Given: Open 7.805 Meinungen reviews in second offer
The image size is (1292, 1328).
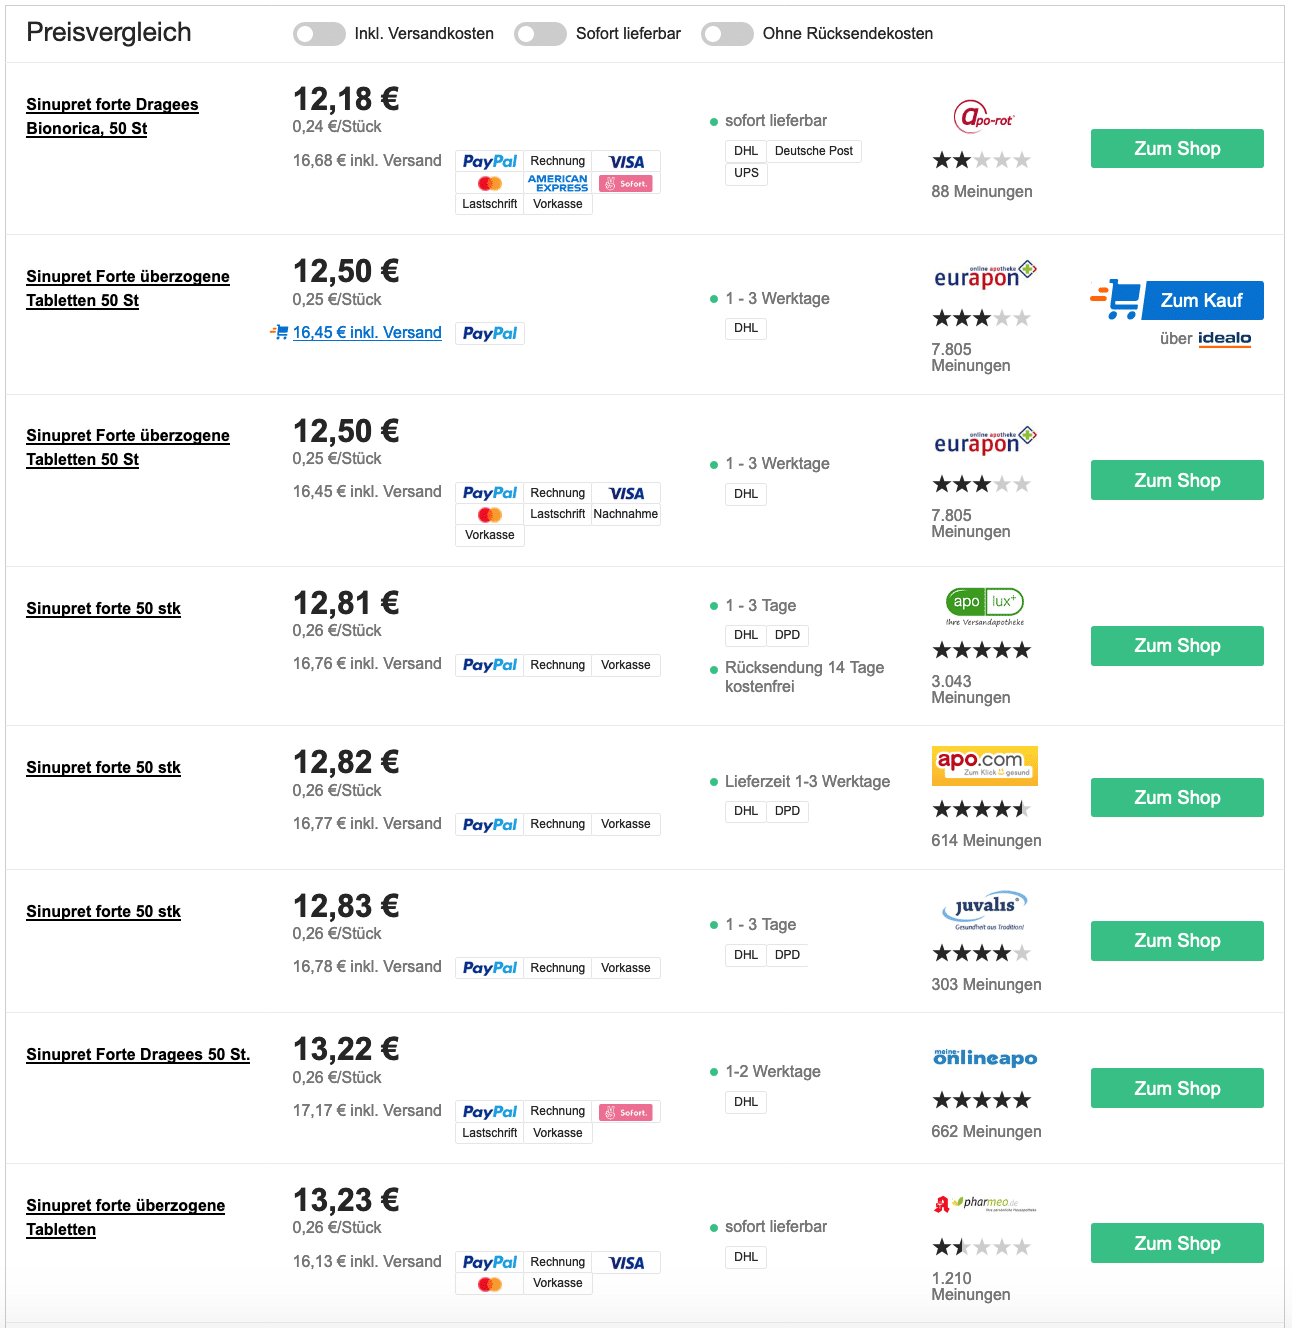Looking at the screenshot, I should (971, 357).
